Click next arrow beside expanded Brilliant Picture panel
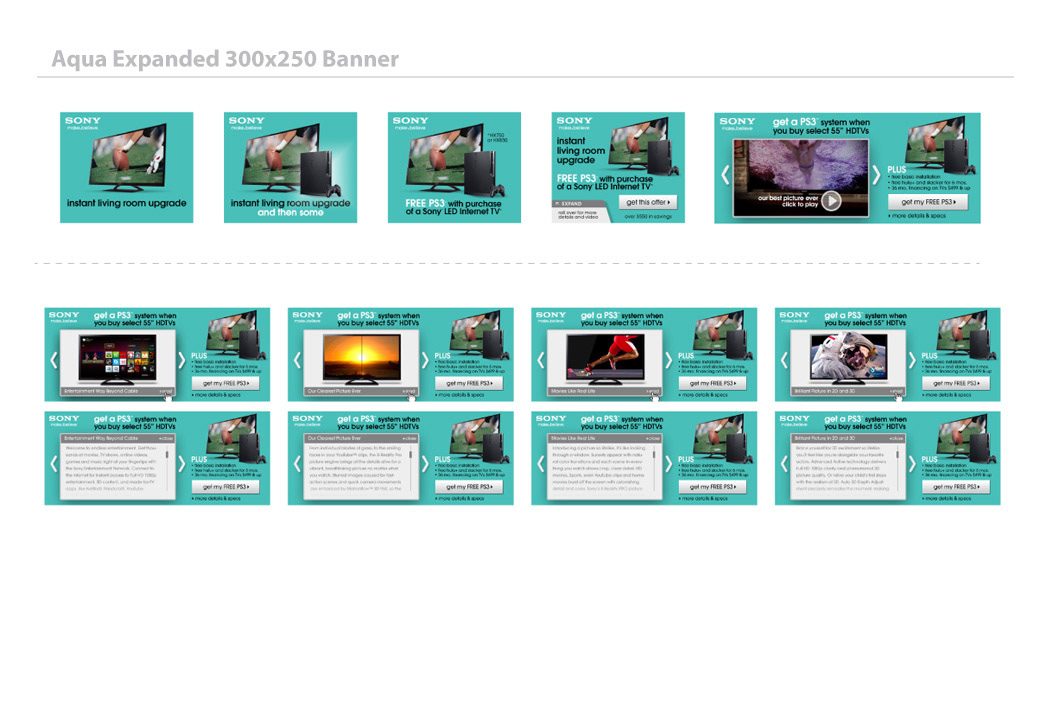 coord(912,463)
